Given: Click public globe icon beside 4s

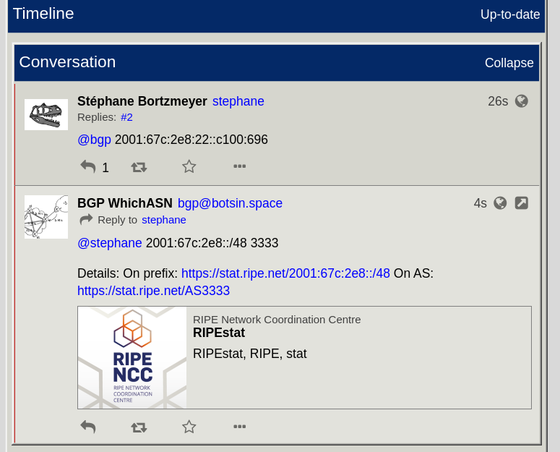Looking at the screenshot, I should coord(500,203).
